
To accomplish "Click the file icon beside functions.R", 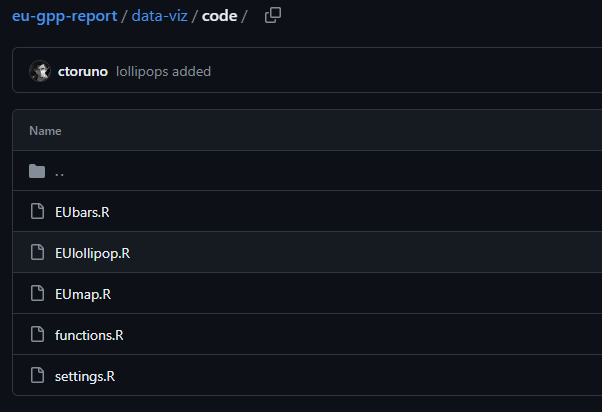I will click(x=37, y=334).
